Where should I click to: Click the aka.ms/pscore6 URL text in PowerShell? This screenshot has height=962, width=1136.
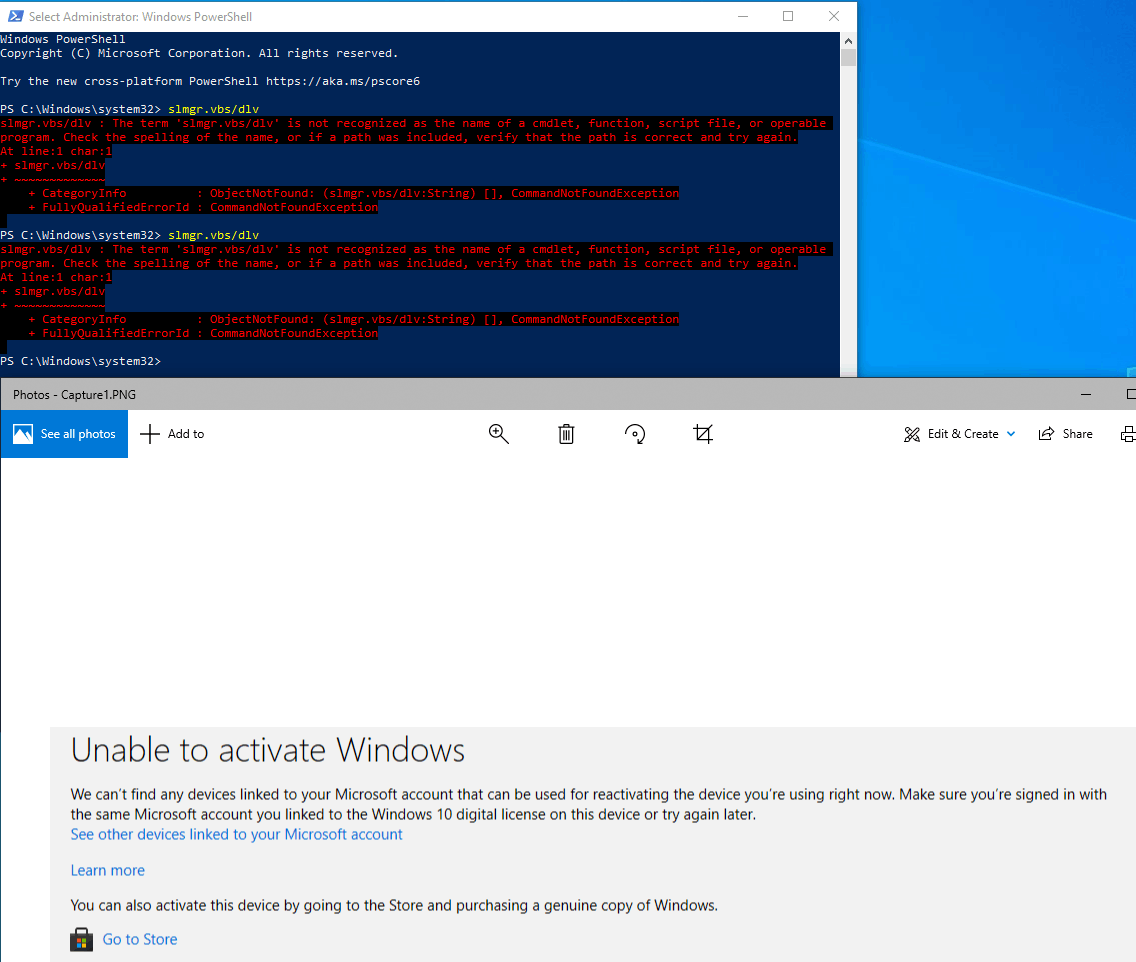[343, 81]
